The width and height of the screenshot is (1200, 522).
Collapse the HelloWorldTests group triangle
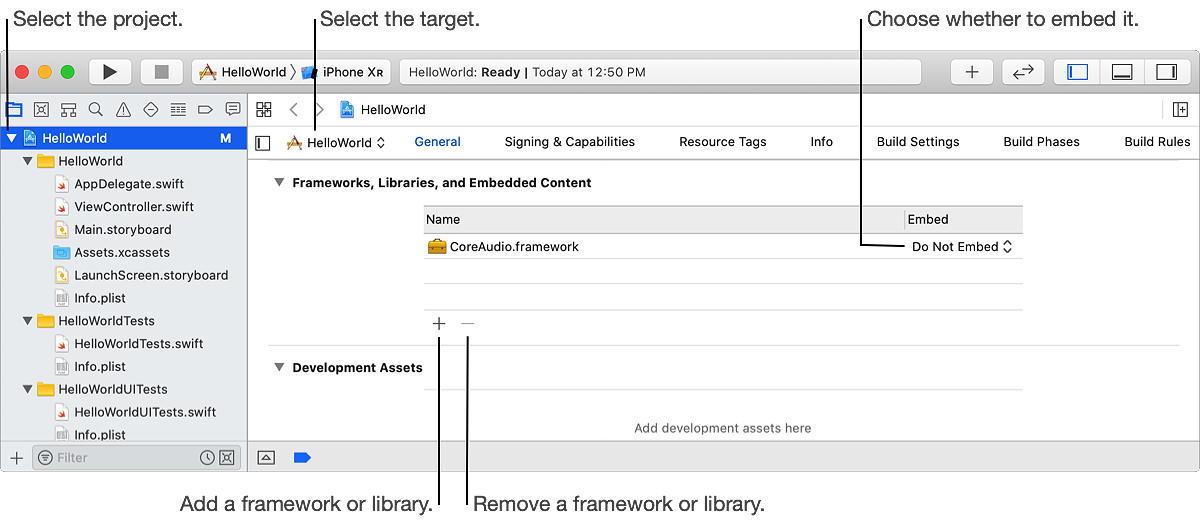pyautogui.click(x=27, y=321)
